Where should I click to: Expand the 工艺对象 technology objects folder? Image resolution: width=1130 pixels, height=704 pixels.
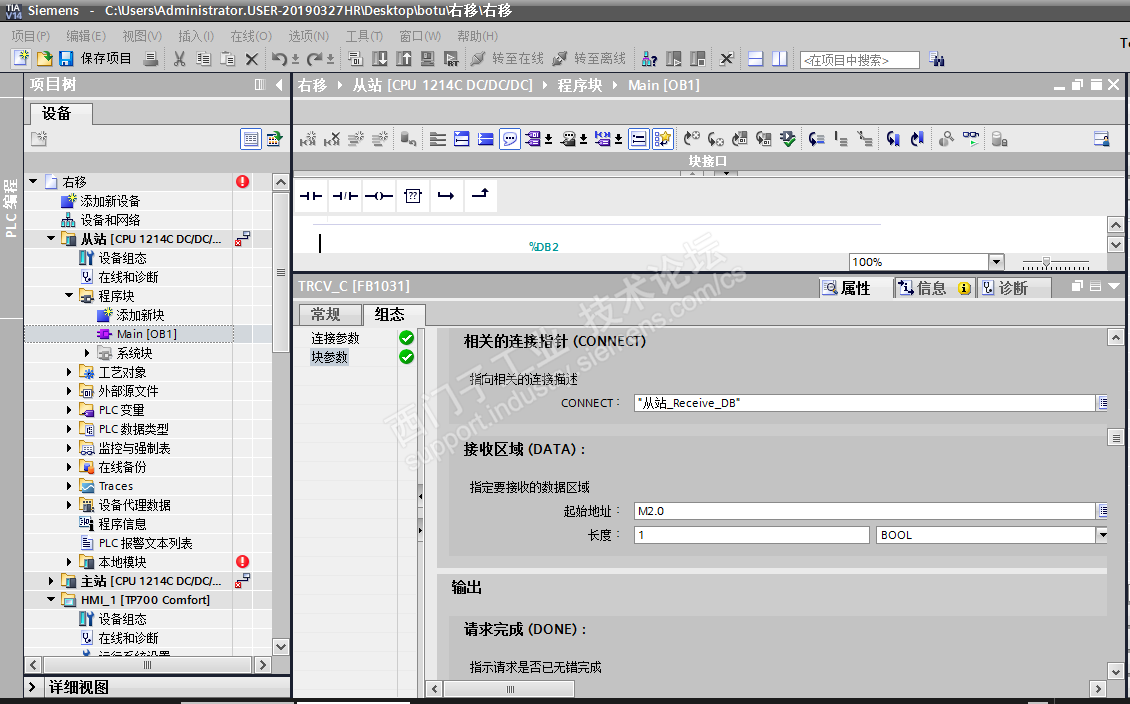pyautogui.click(x=69, y=372)
